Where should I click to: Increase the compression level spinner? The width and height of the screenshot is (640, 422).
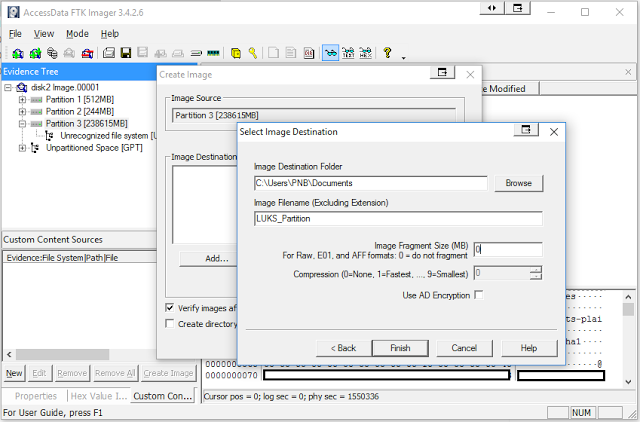pos(536,270)
